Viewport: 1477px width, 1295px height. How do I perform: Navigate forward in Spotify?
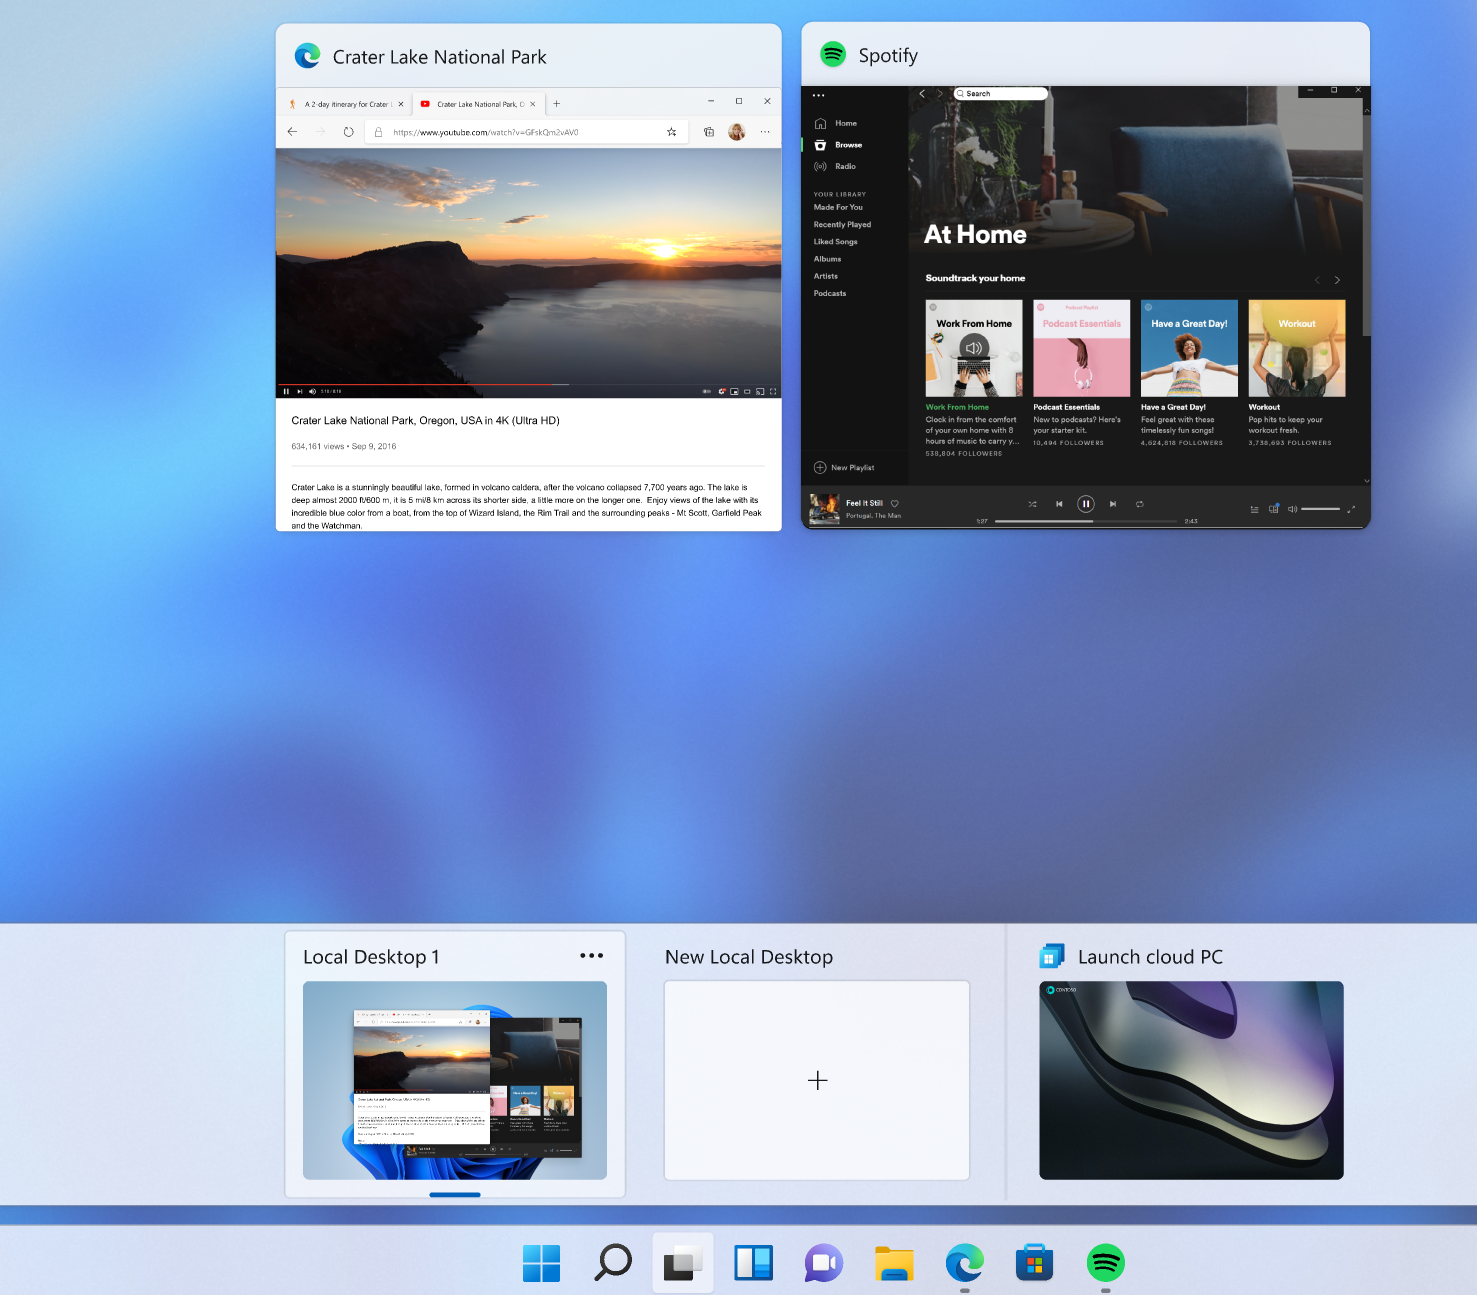(x=939, y=93)
